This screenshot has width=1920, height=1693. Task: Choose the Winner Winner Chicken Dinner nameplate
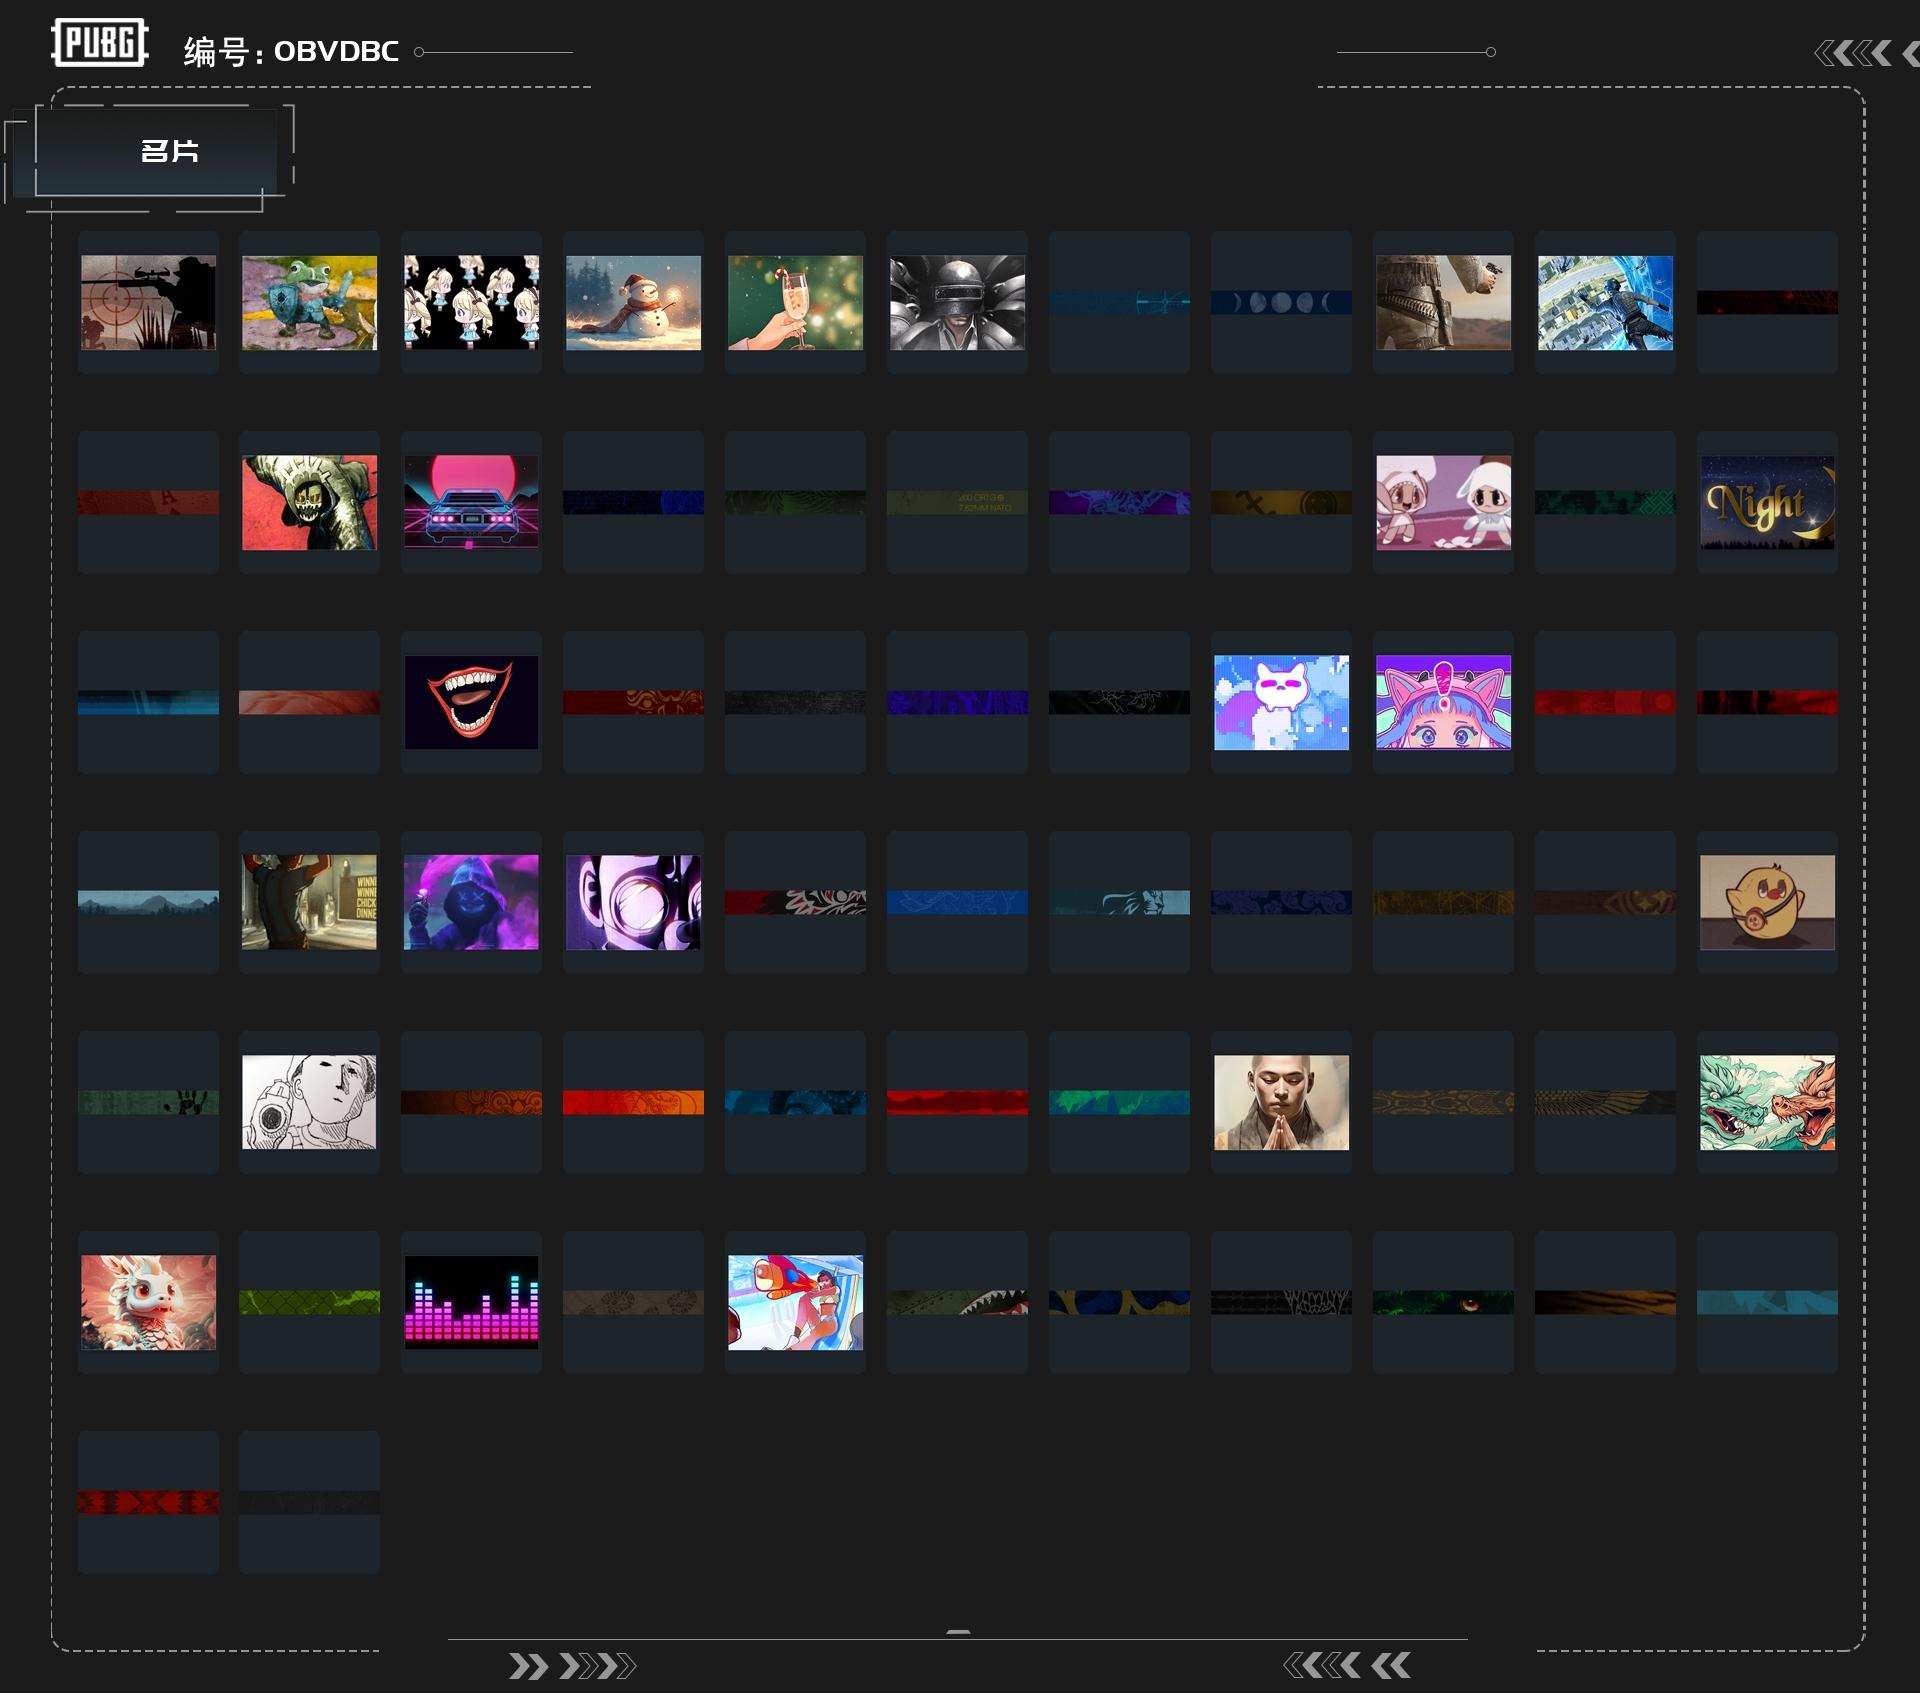[x=310, y=902]
